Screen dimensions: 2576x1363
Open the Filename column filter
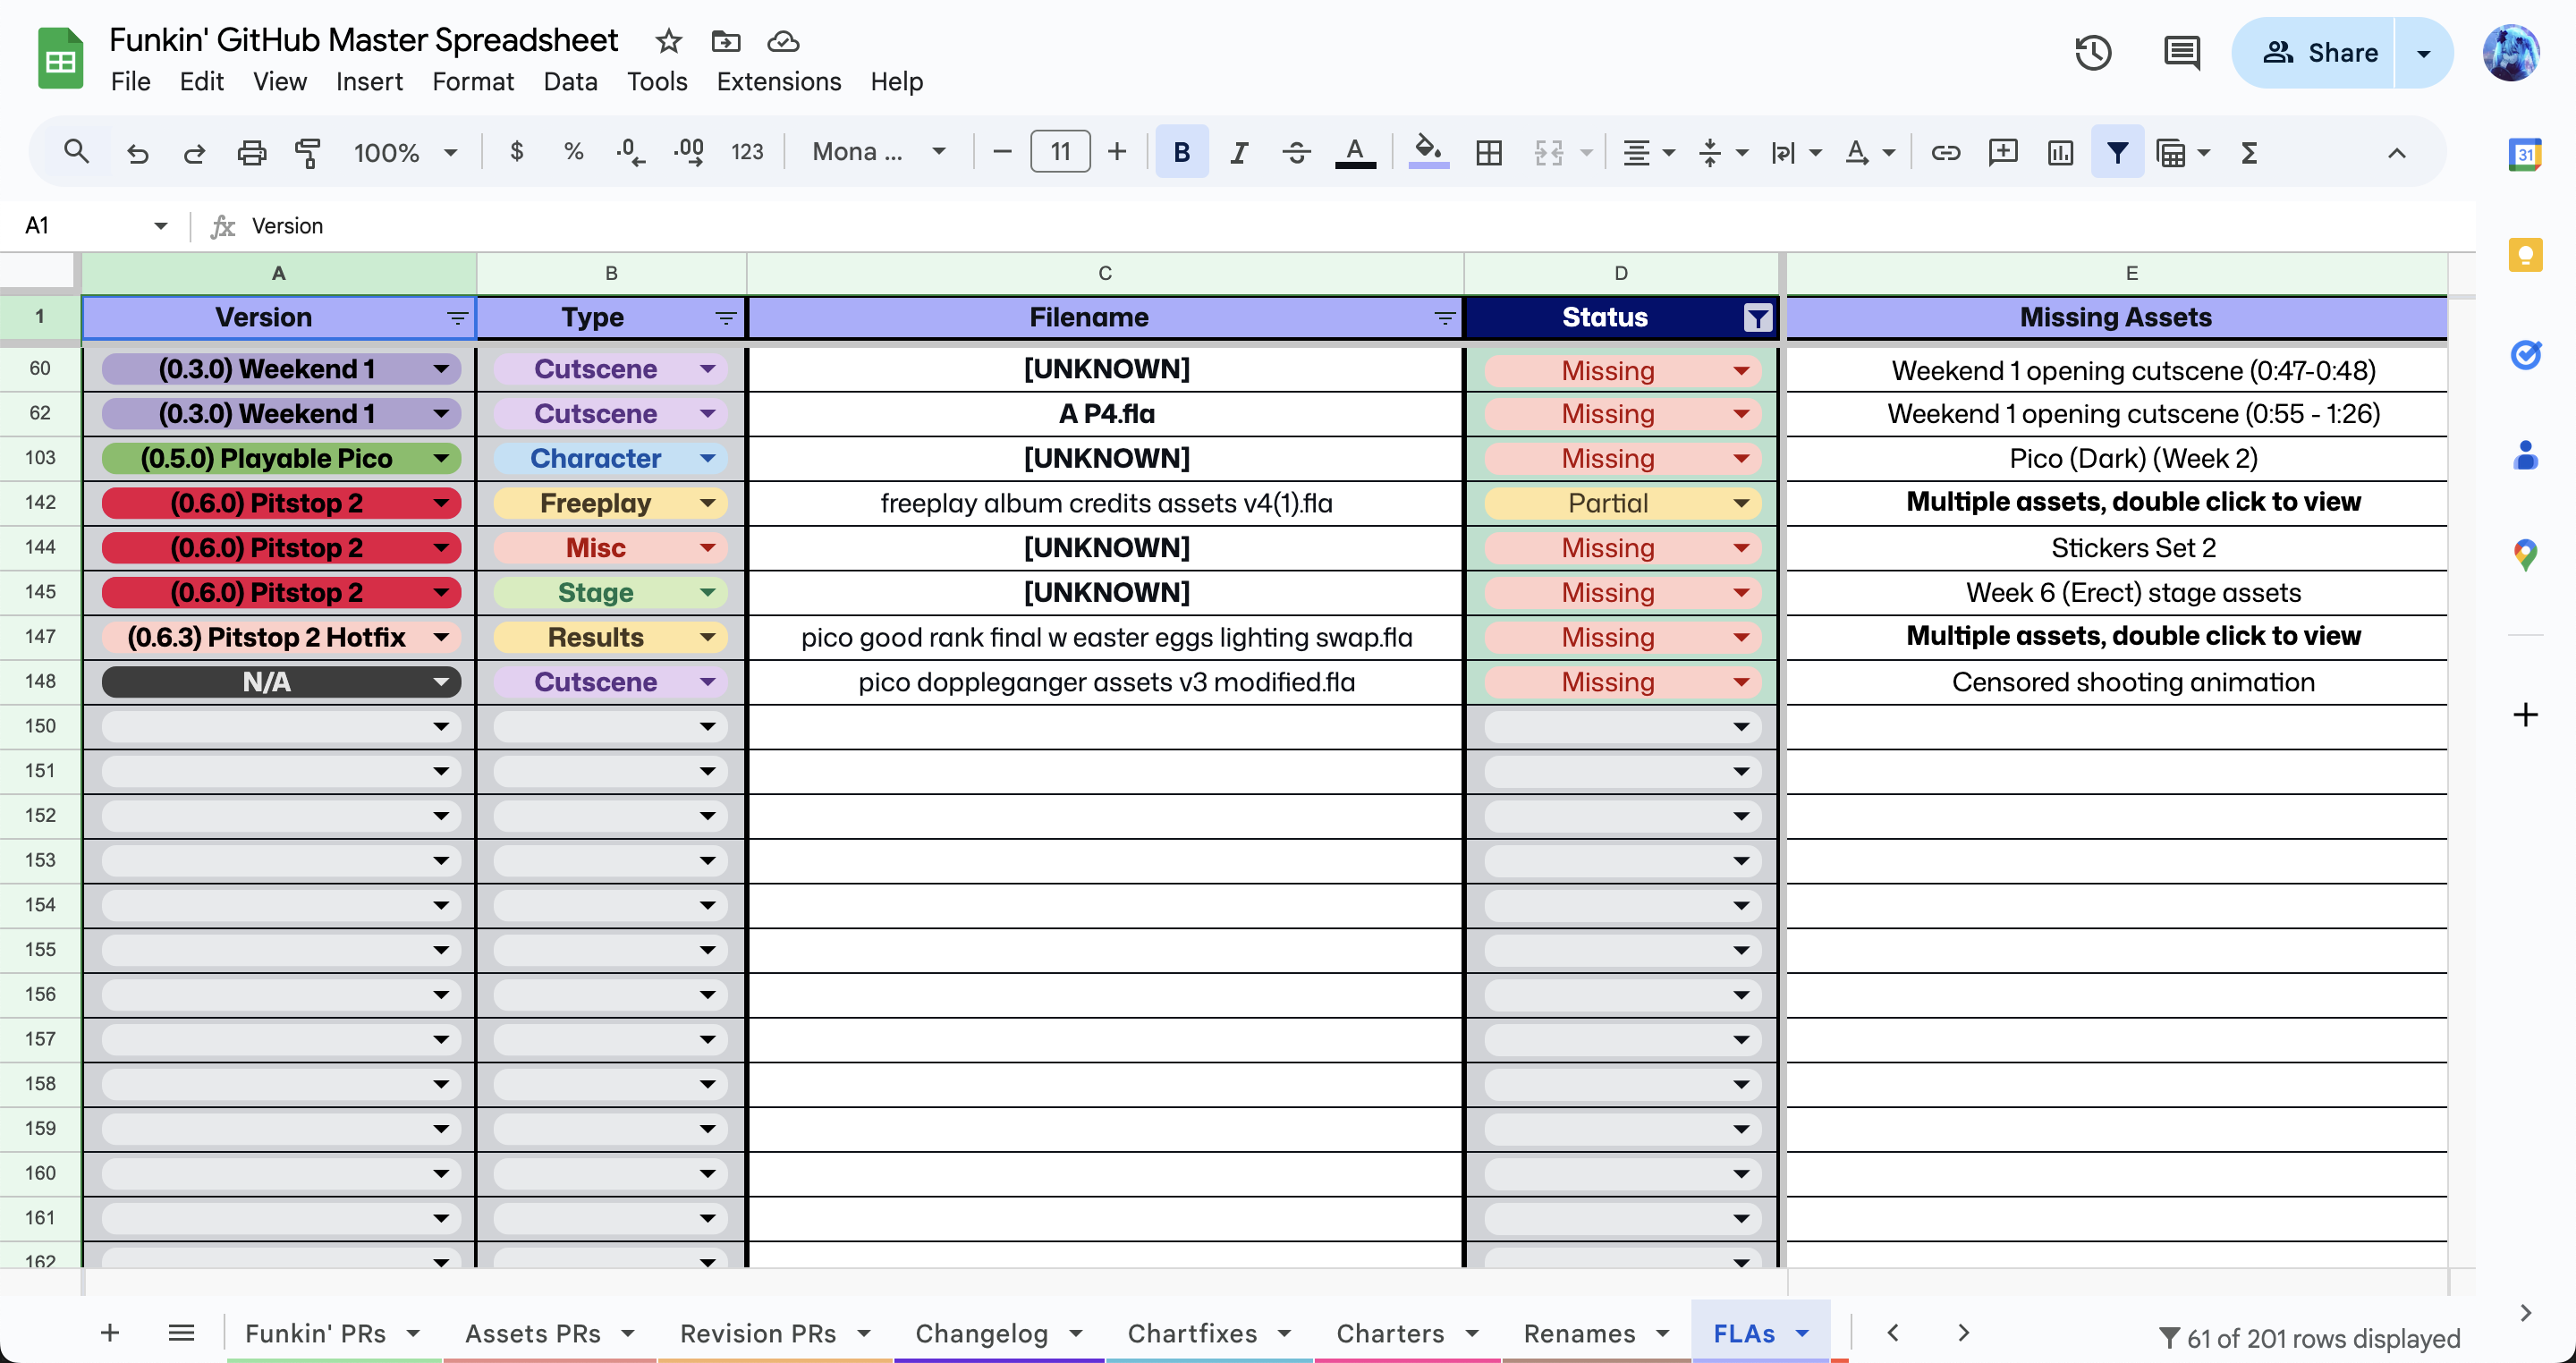point(1444,318)
